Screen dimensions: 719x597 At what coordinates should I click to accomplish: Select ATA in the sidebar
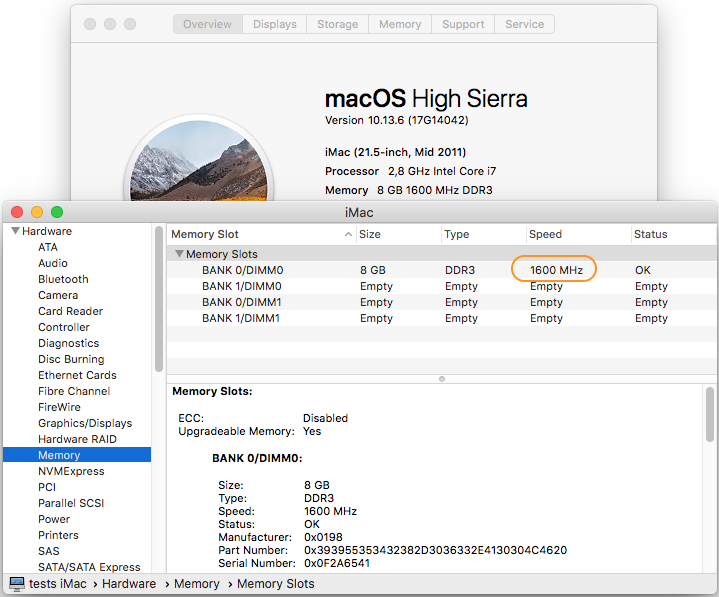(x=48, y=247)
